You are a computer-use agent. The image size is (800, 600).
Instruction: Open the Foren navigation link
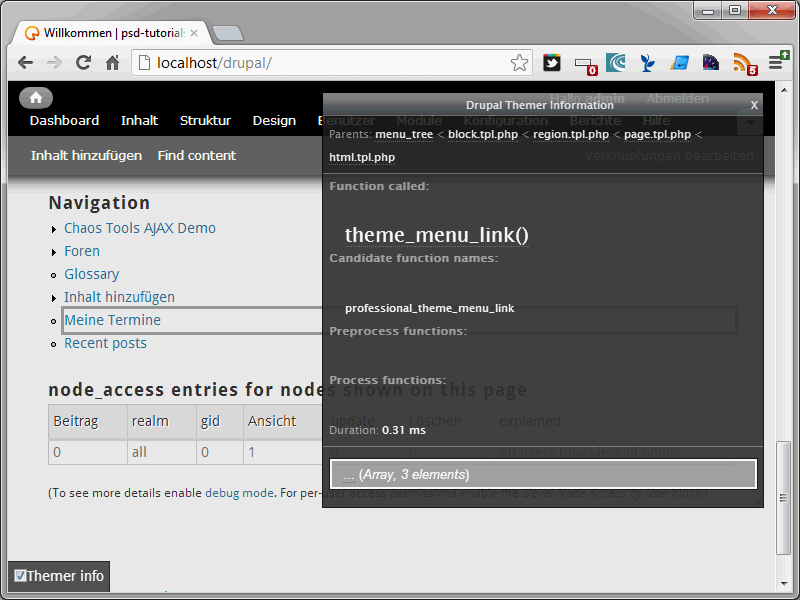click(82, 251)
